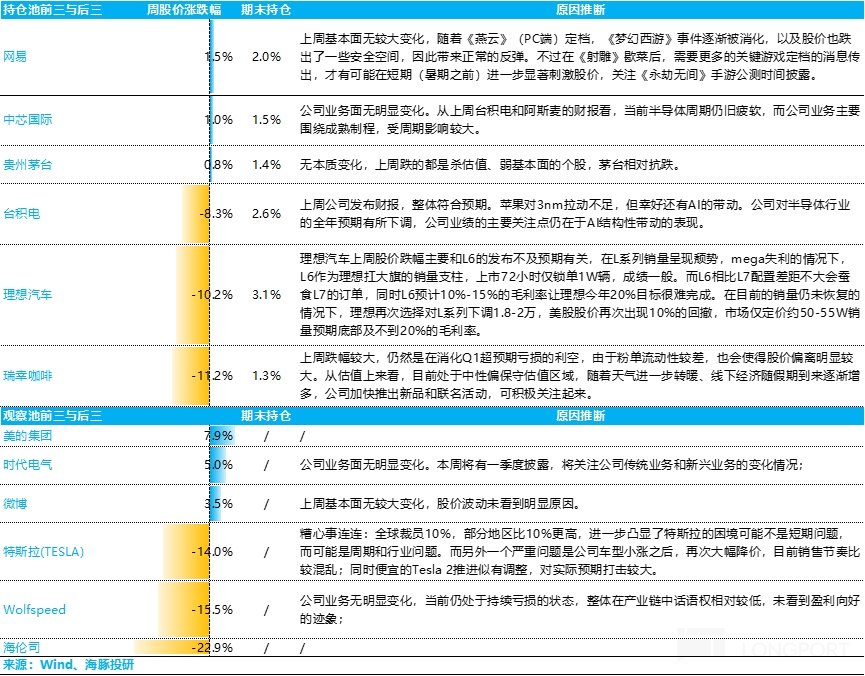865x676 pixels.
Task: Click the 5.0% change for 时代电气
Action: click(219, 465)
